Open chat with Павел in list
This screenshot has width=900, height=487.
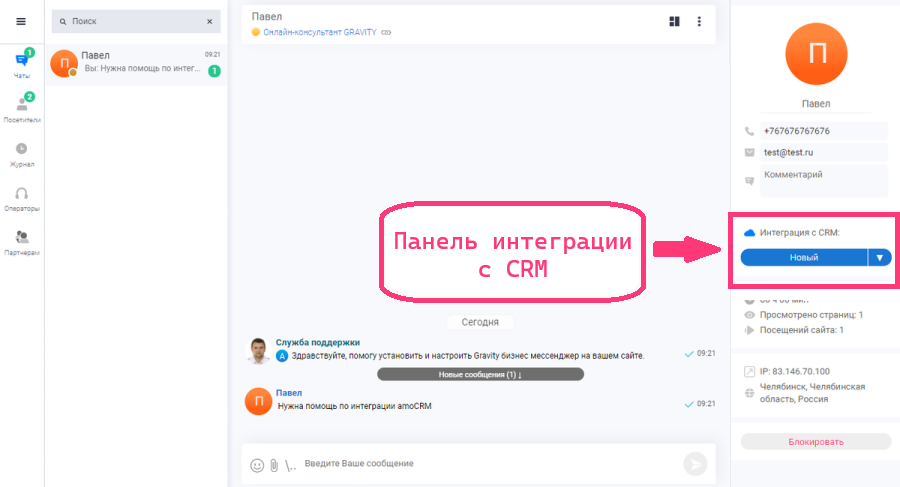click(138, 64)
